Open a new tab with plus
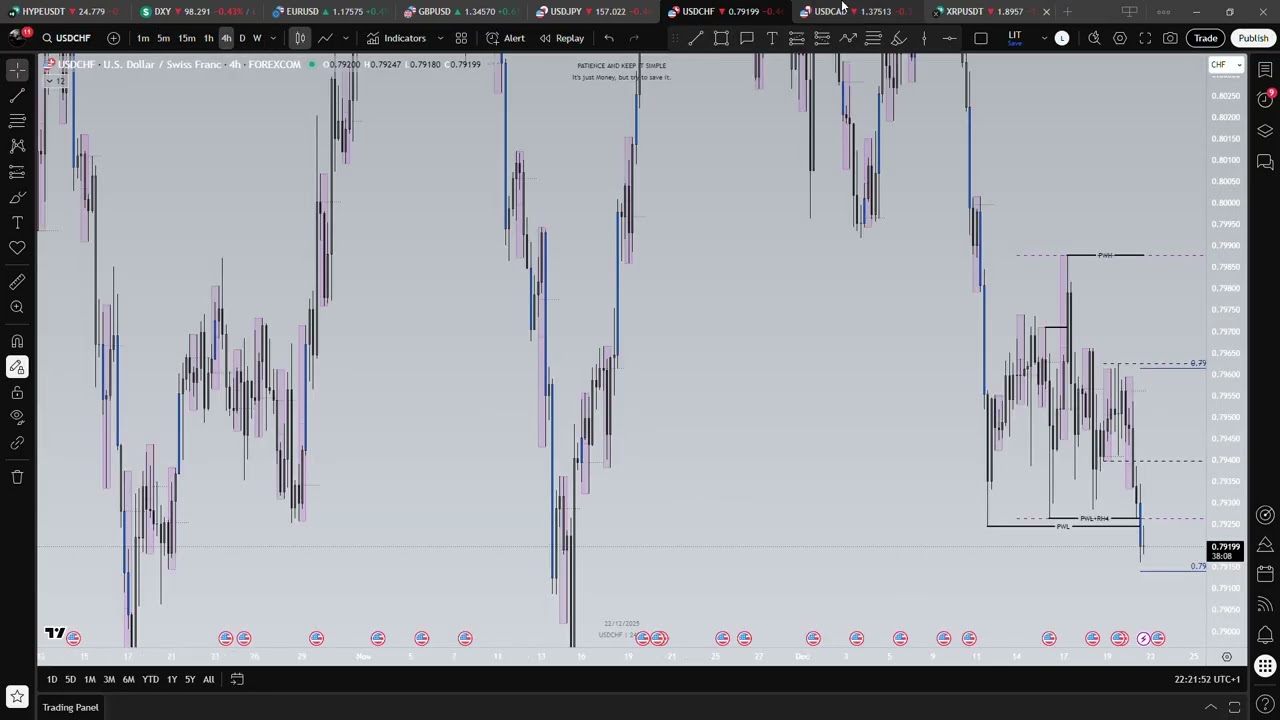This screenshot has height=720, width=1280. pyautogui.click(x=1067, y=12)
